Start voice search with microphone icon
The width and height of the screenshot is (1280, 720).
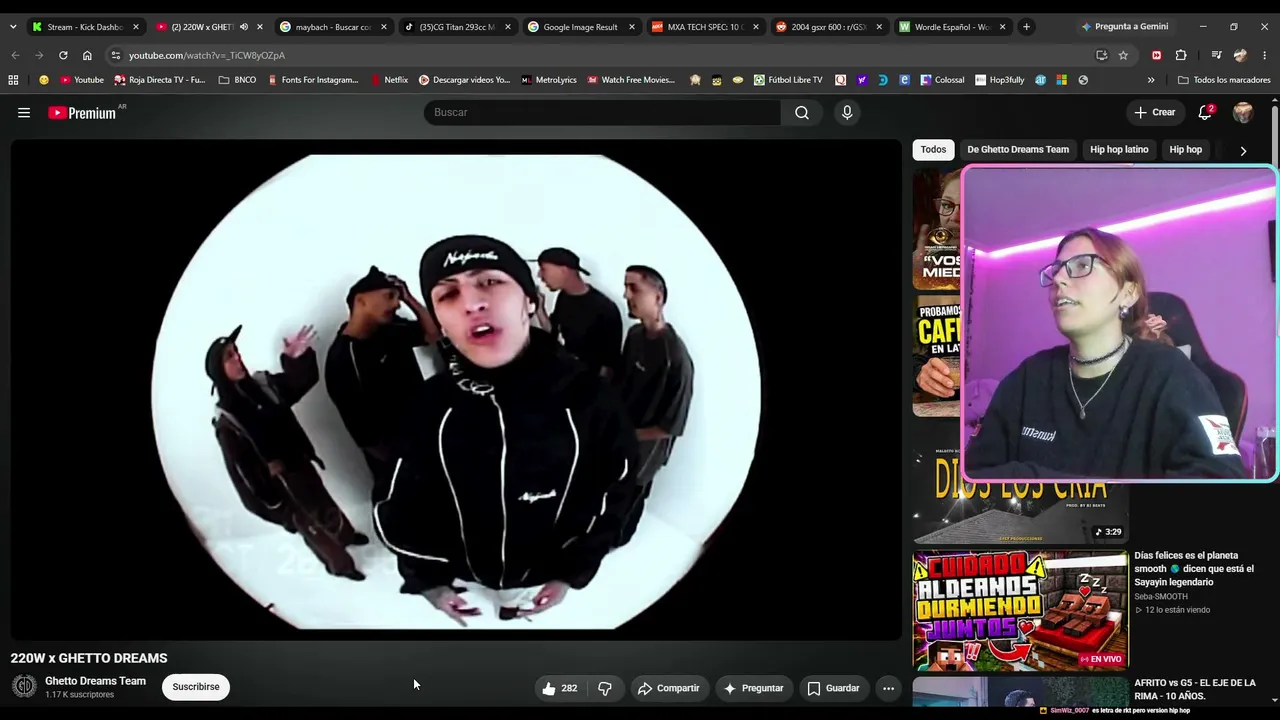click(x=847, y=113)
